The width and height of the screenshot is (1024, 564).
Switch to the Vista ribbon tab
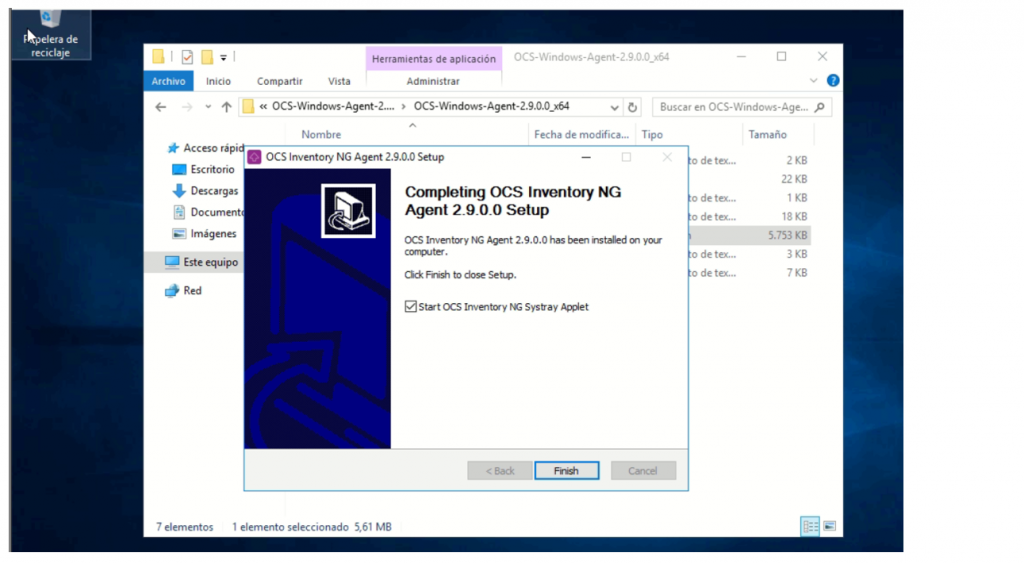point(339,81)
